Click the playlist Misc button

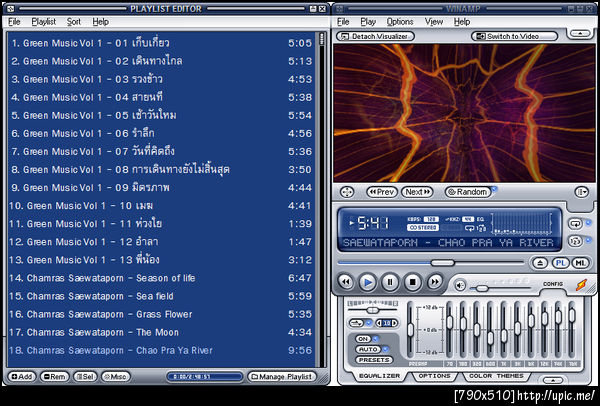pos(116,377)
